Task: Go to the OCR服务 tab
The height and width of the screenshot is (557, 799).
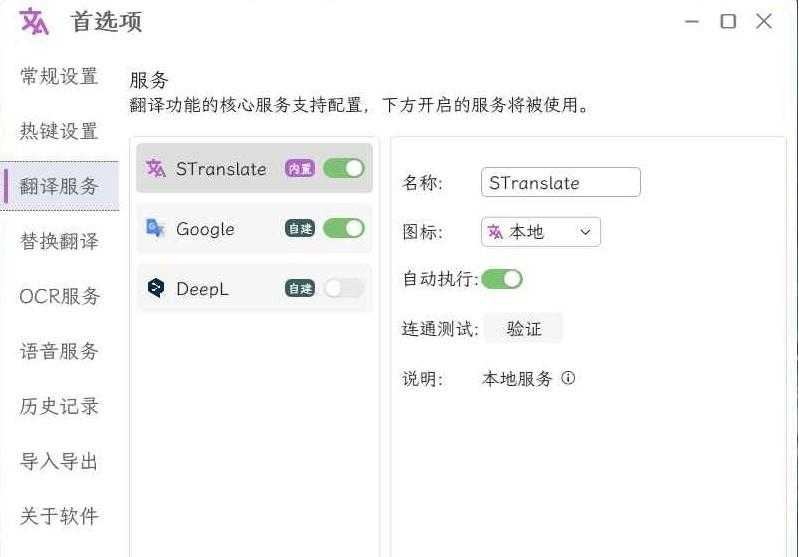Action: tap(59, 296)
